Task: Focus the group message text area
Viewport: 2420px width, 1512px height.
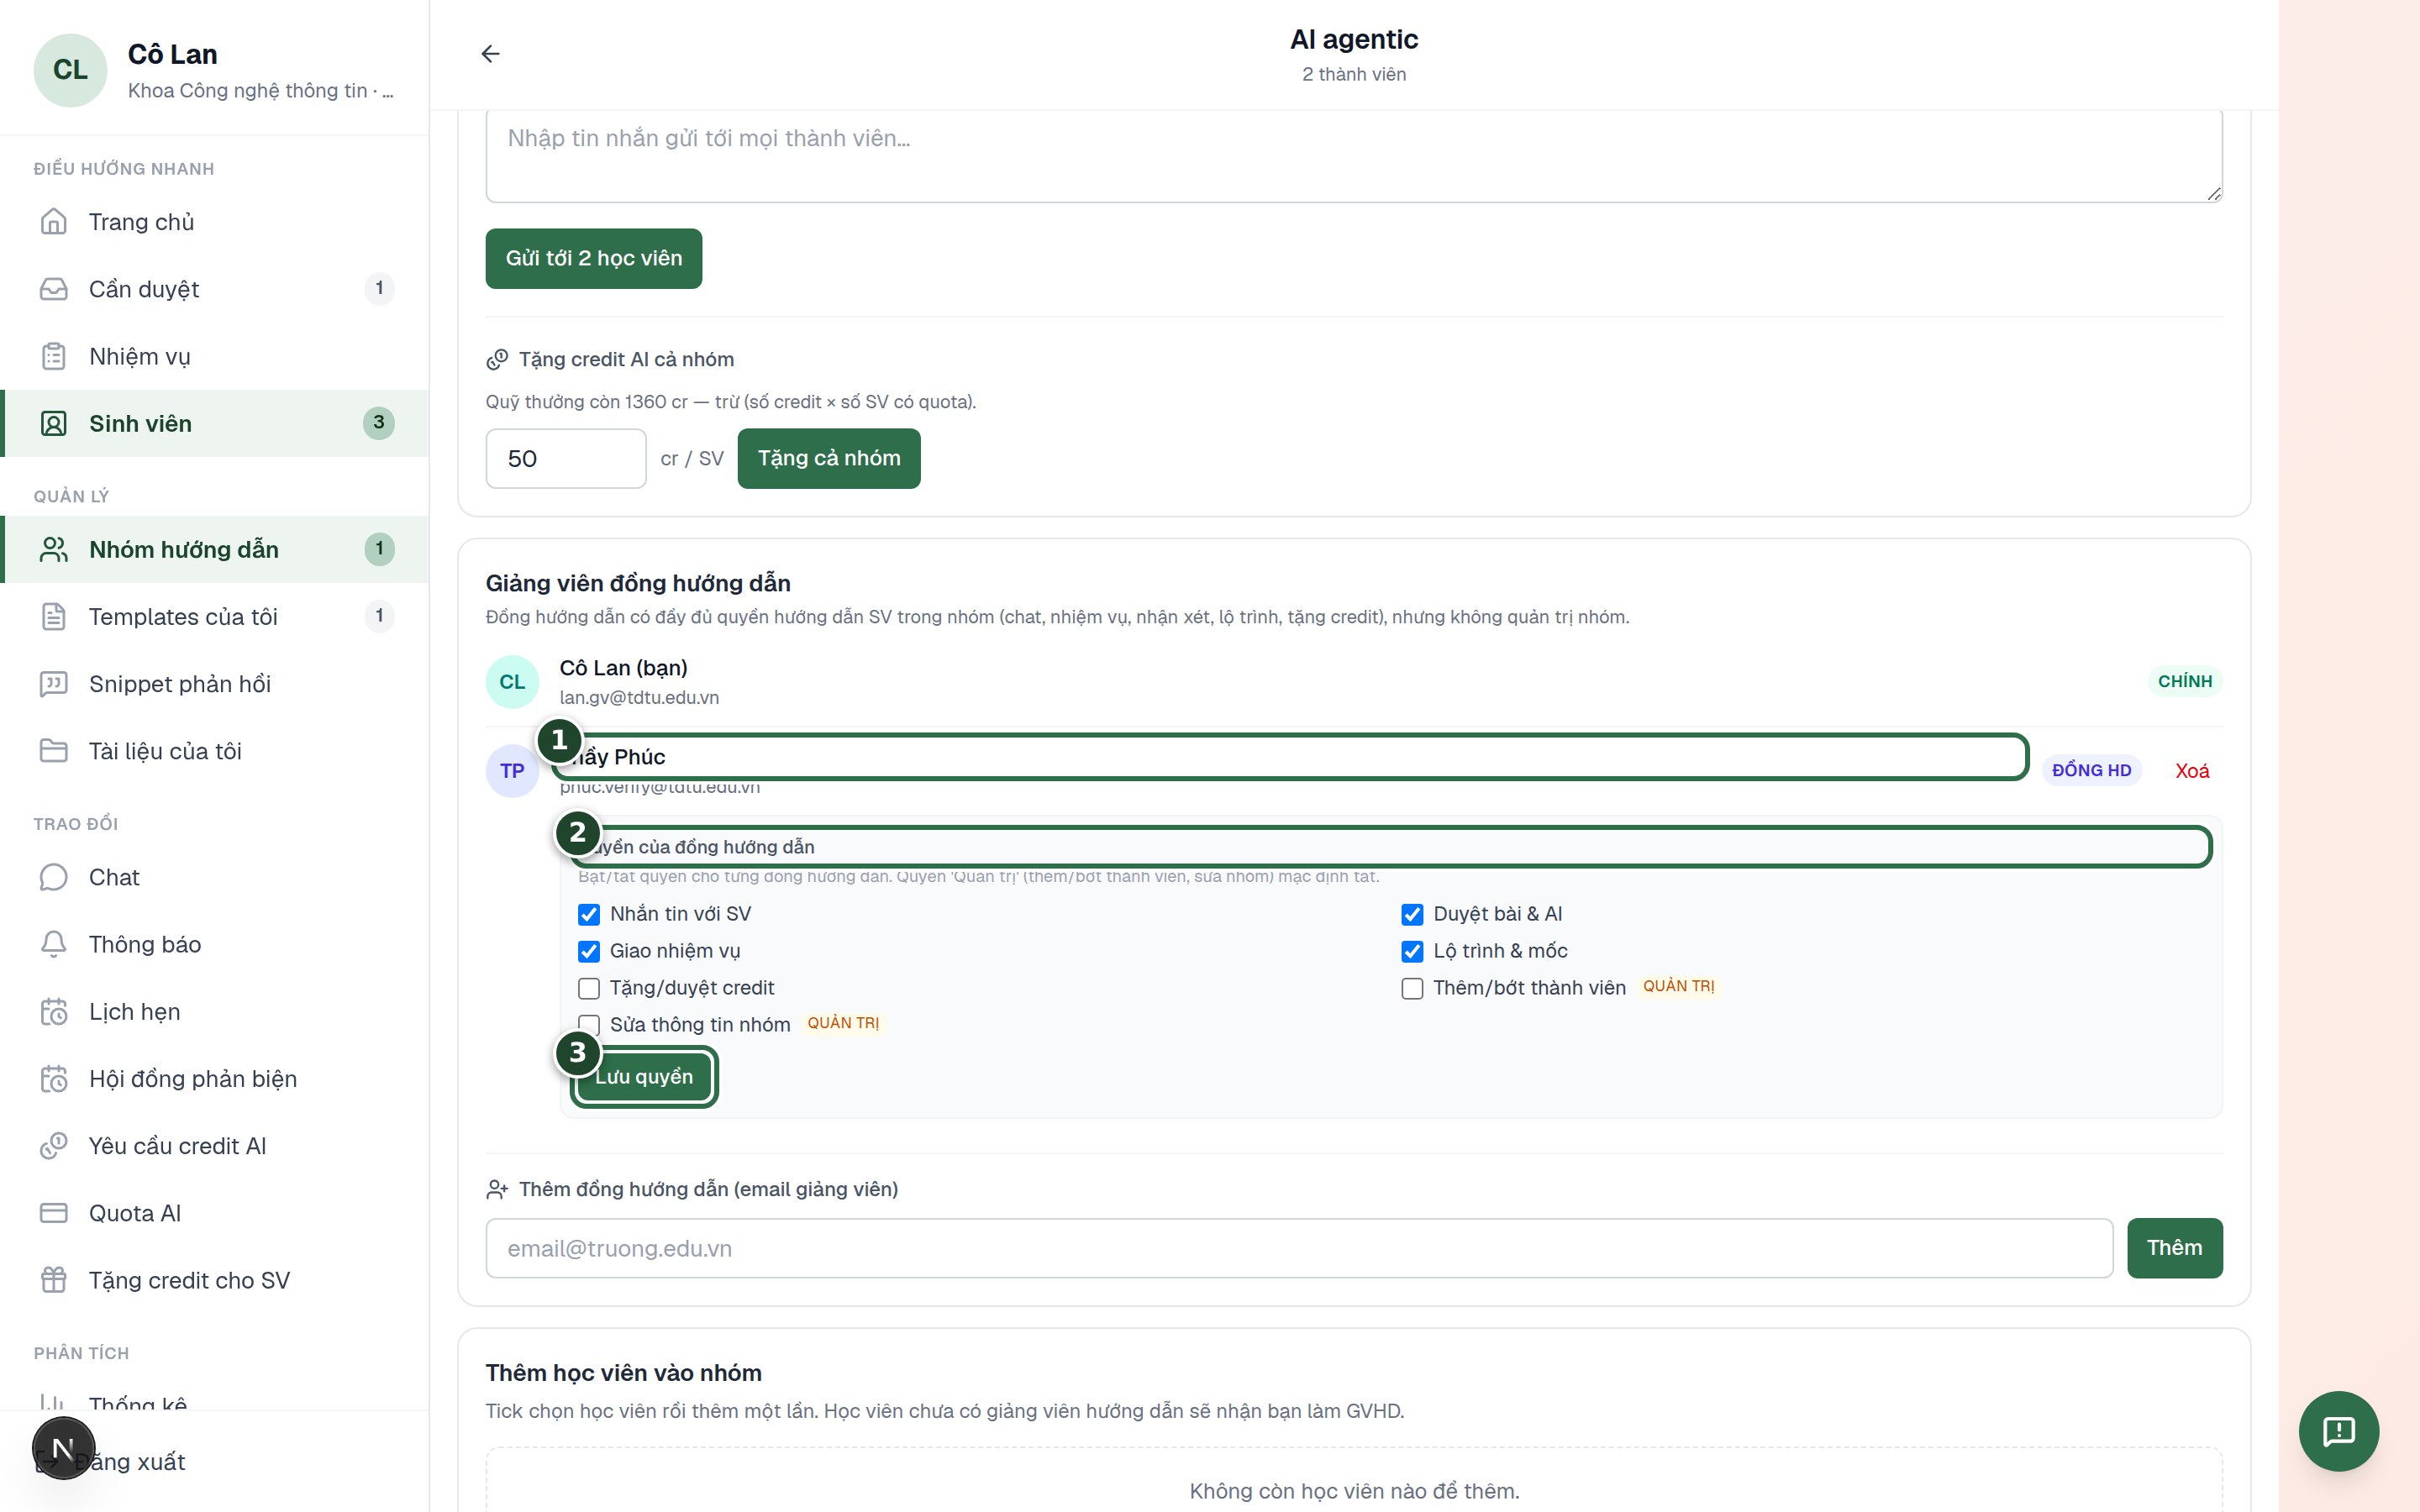Action: 1354,156
